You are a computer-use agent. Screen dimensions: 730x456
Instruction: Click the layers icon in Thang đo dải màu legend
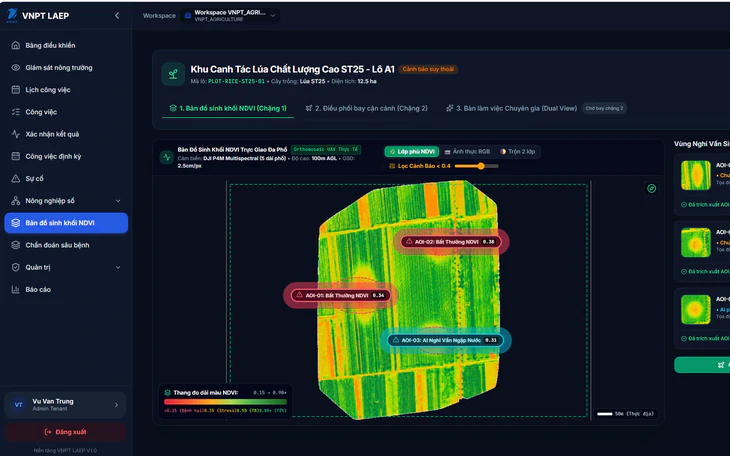167,393
